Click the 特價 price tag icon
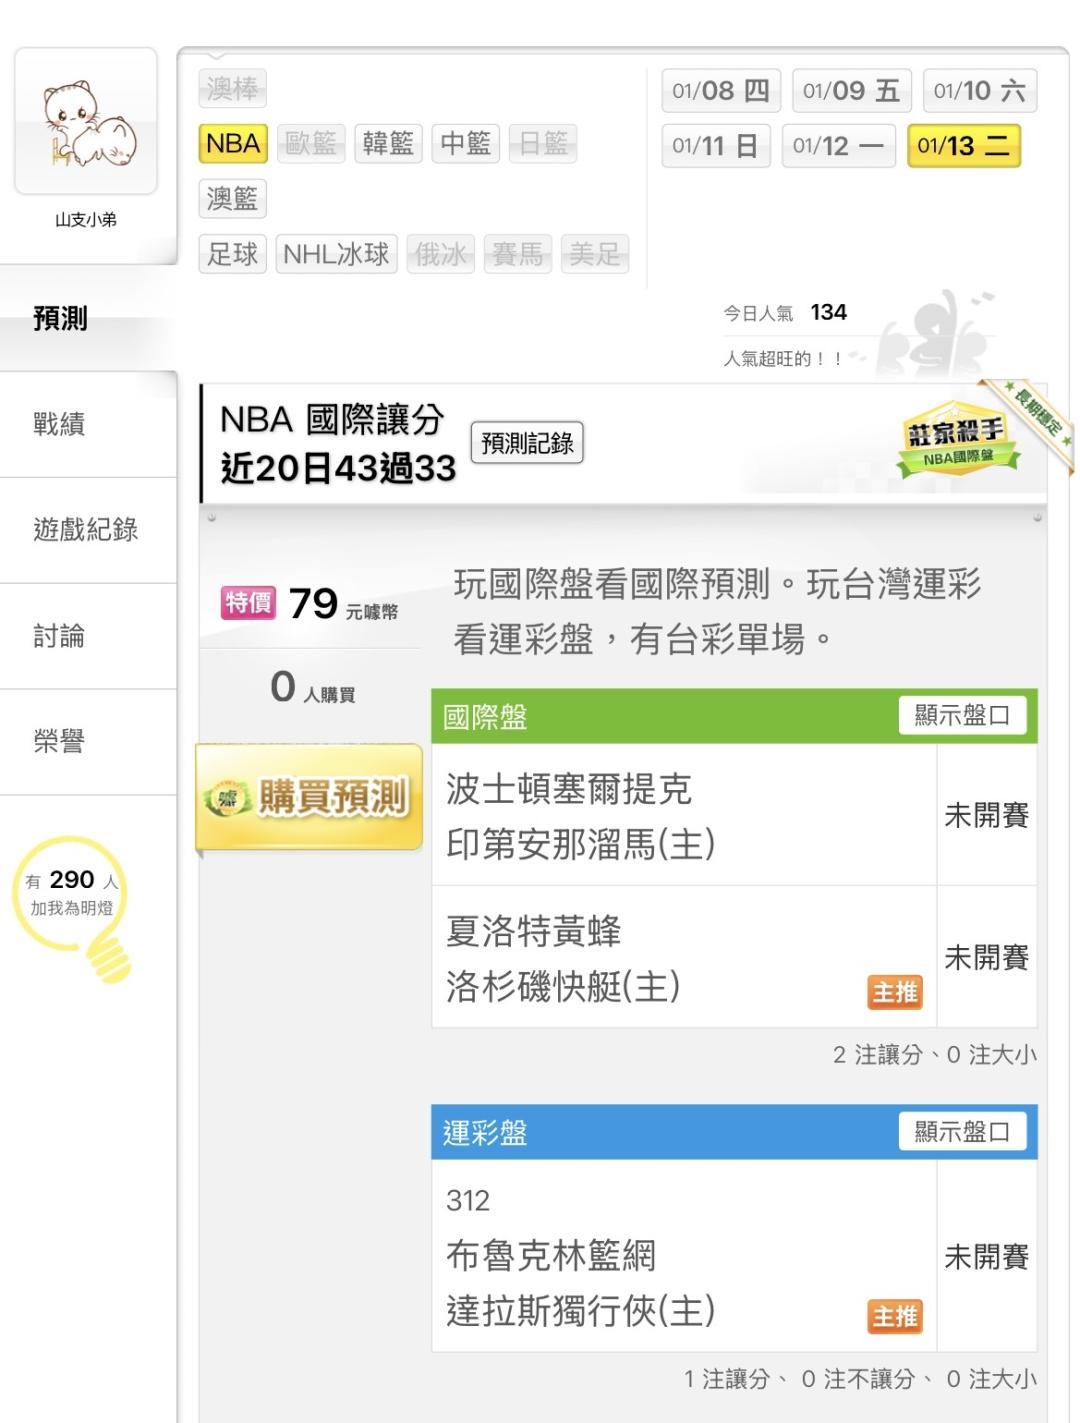 (x=248, y=603)
